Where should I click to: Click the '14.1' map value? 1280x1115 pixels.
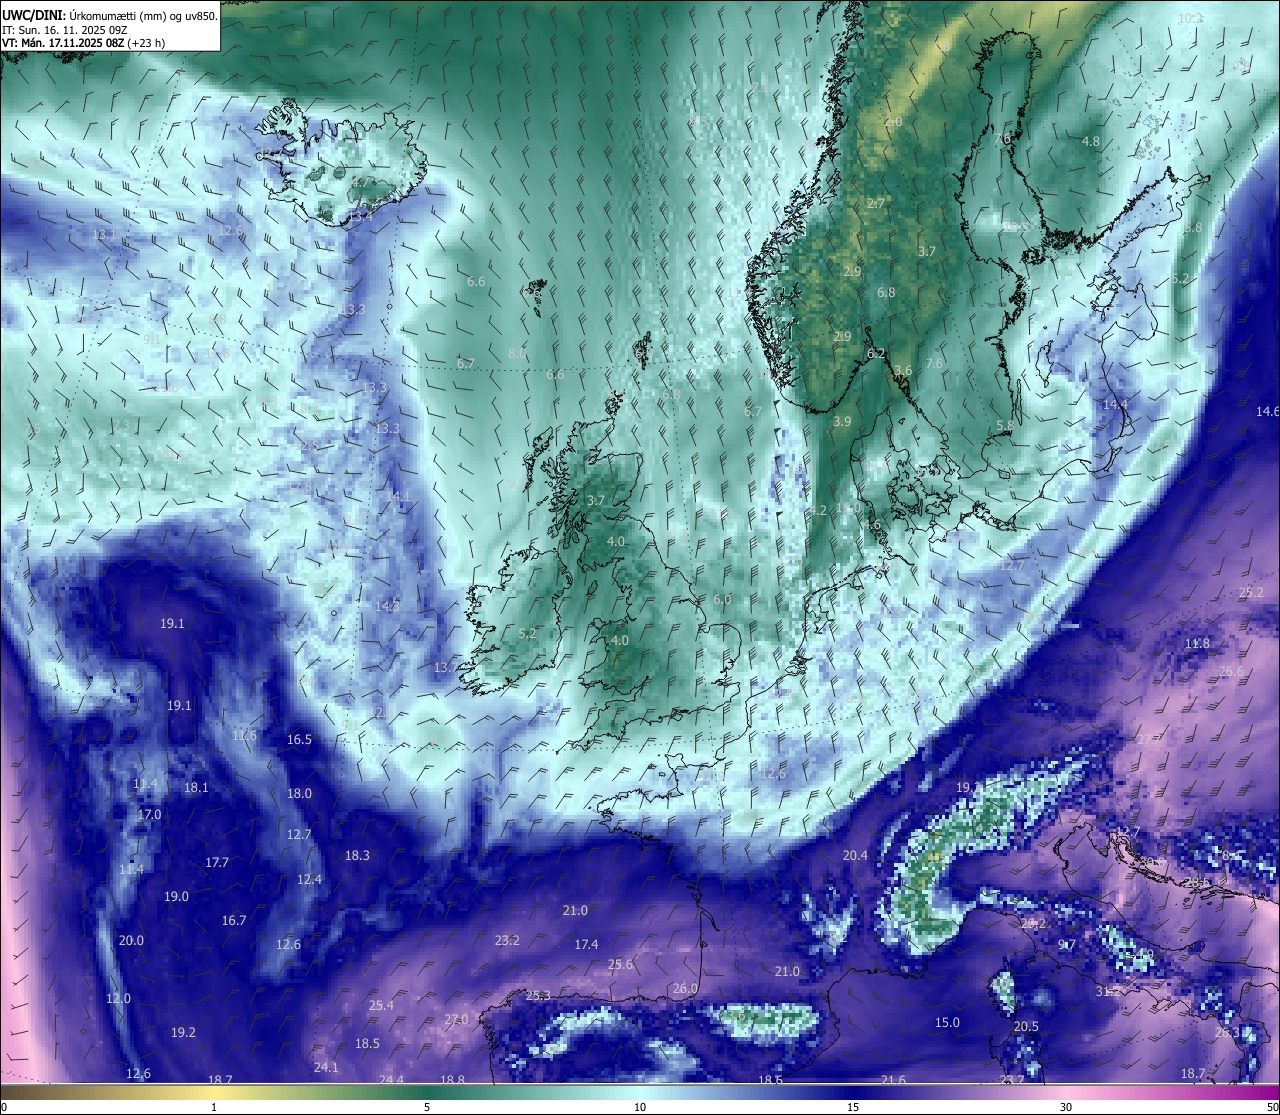(398, 496)
